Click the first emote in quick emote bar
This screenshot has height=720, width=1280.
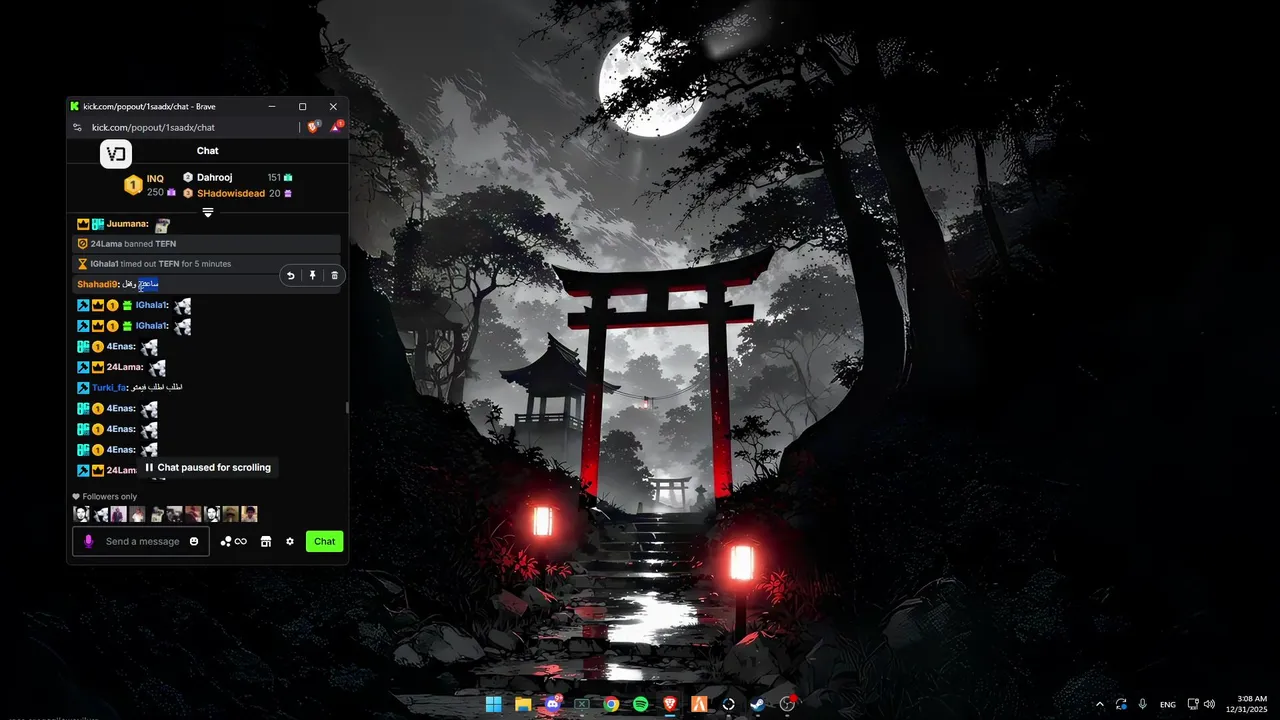pos(81,514)
